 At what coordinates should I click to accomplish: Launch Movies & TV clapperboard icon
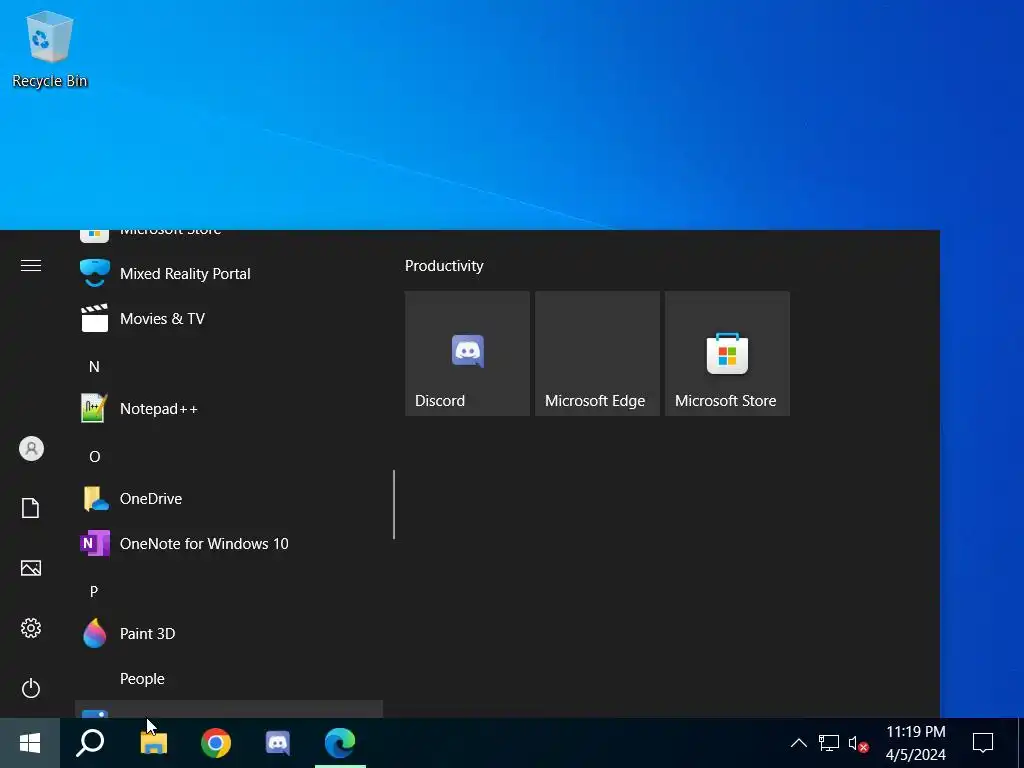[x=95, y=318]
